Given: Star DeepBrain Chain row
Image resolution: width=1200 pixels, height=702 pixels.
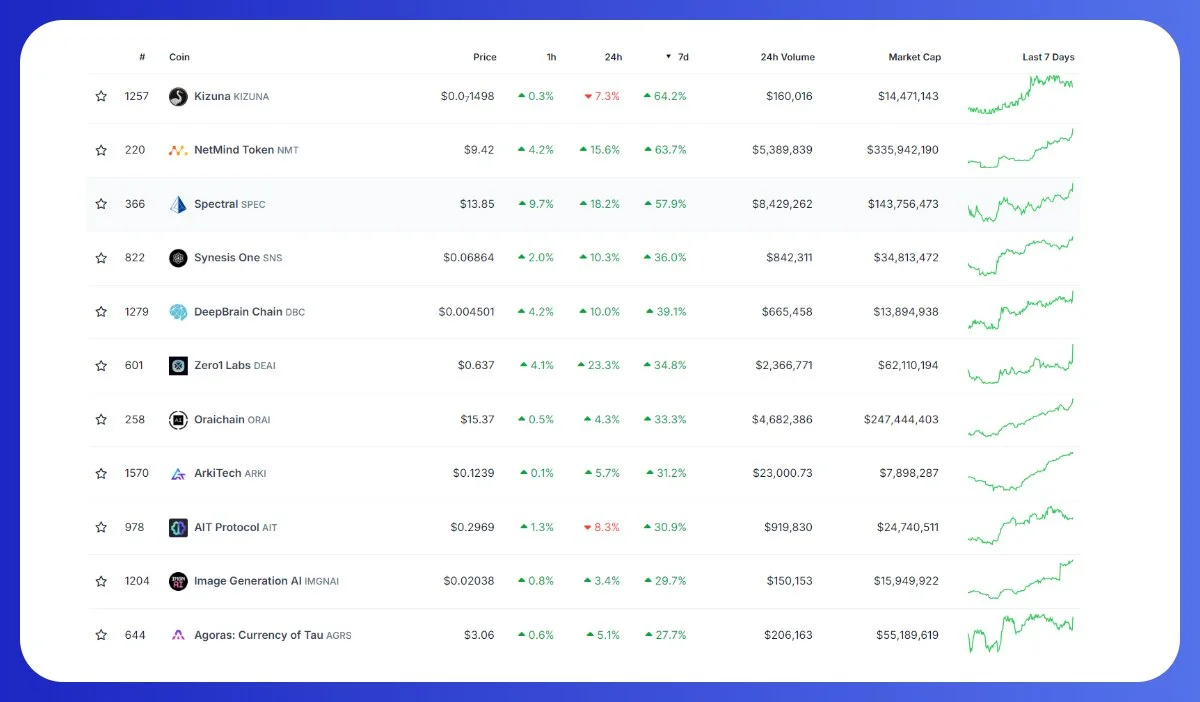Looking at the screenshot, I should click(x=101, y=312).
